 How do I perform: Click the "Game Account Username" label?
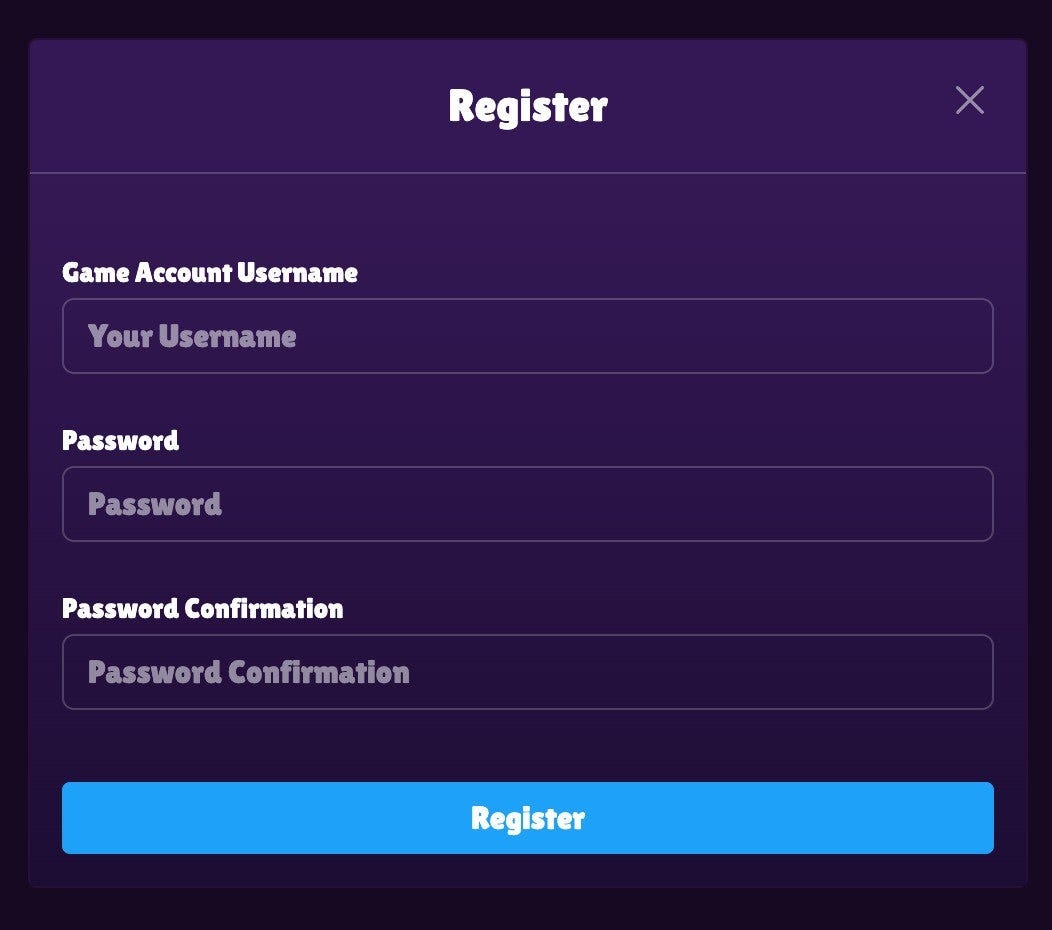(x=210, y=273)
